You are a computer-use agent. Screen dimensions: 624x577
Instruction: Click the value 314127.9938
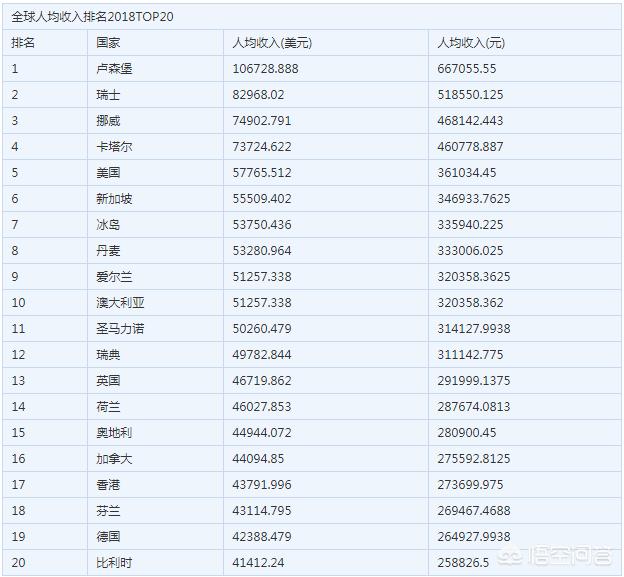click(474, 329)
